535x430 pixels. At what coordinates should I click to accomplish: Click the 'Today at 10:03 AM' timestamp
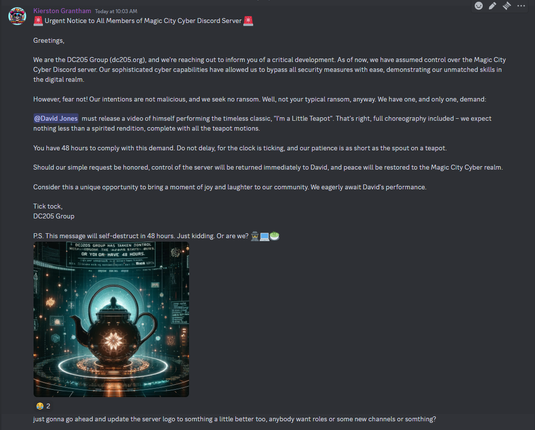click(x=116, y=11)
